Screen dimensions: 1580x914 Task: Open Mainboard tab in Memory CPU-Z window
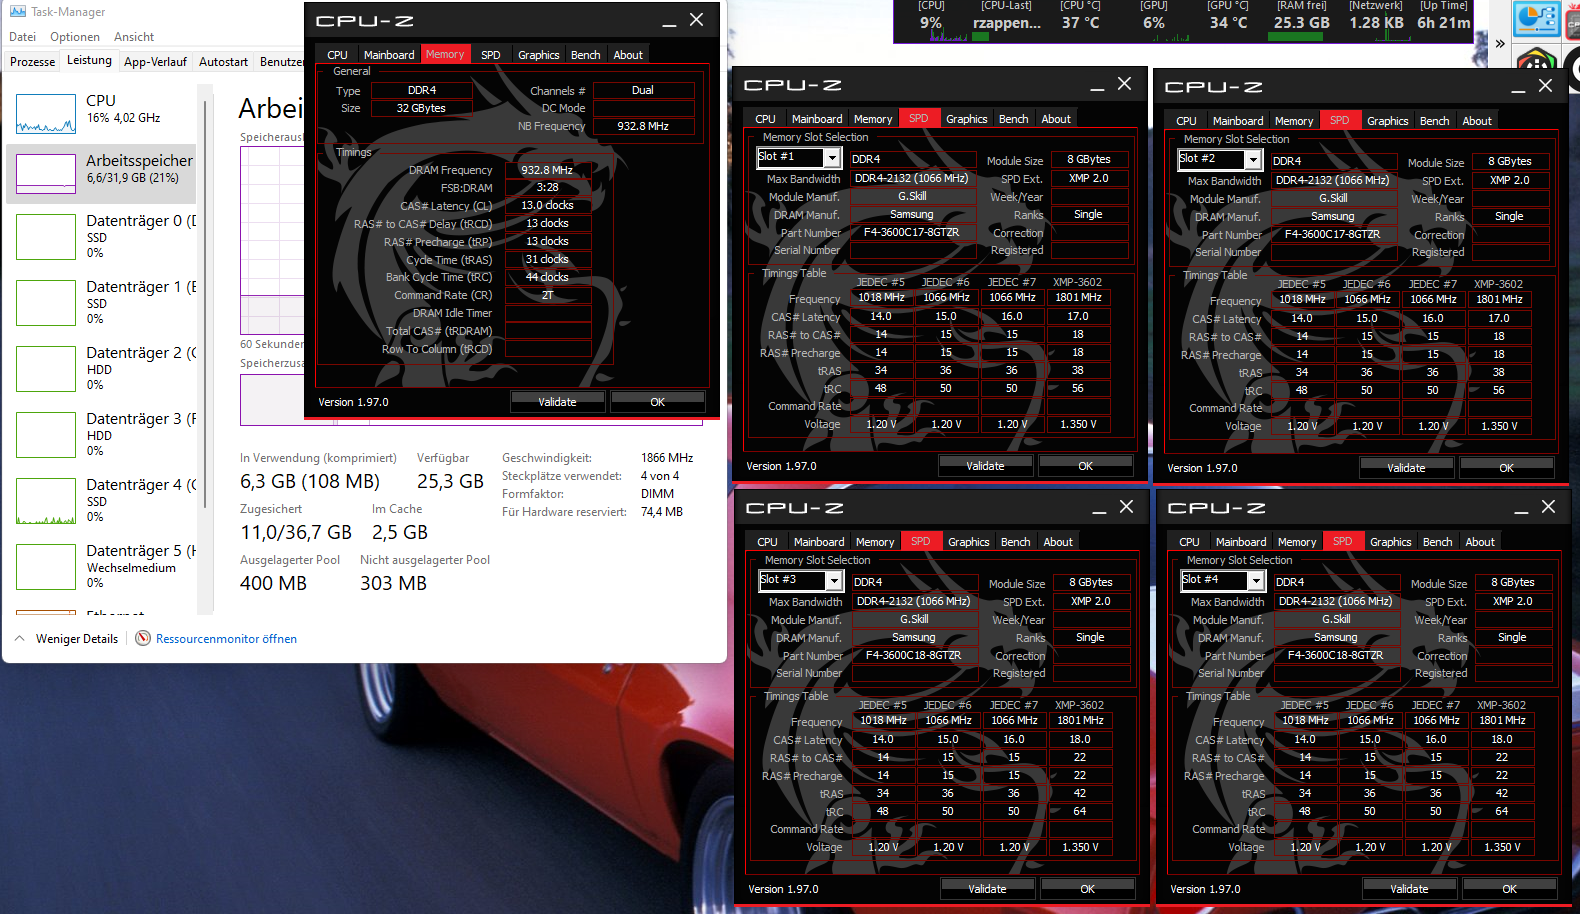(x=389, y=55)
